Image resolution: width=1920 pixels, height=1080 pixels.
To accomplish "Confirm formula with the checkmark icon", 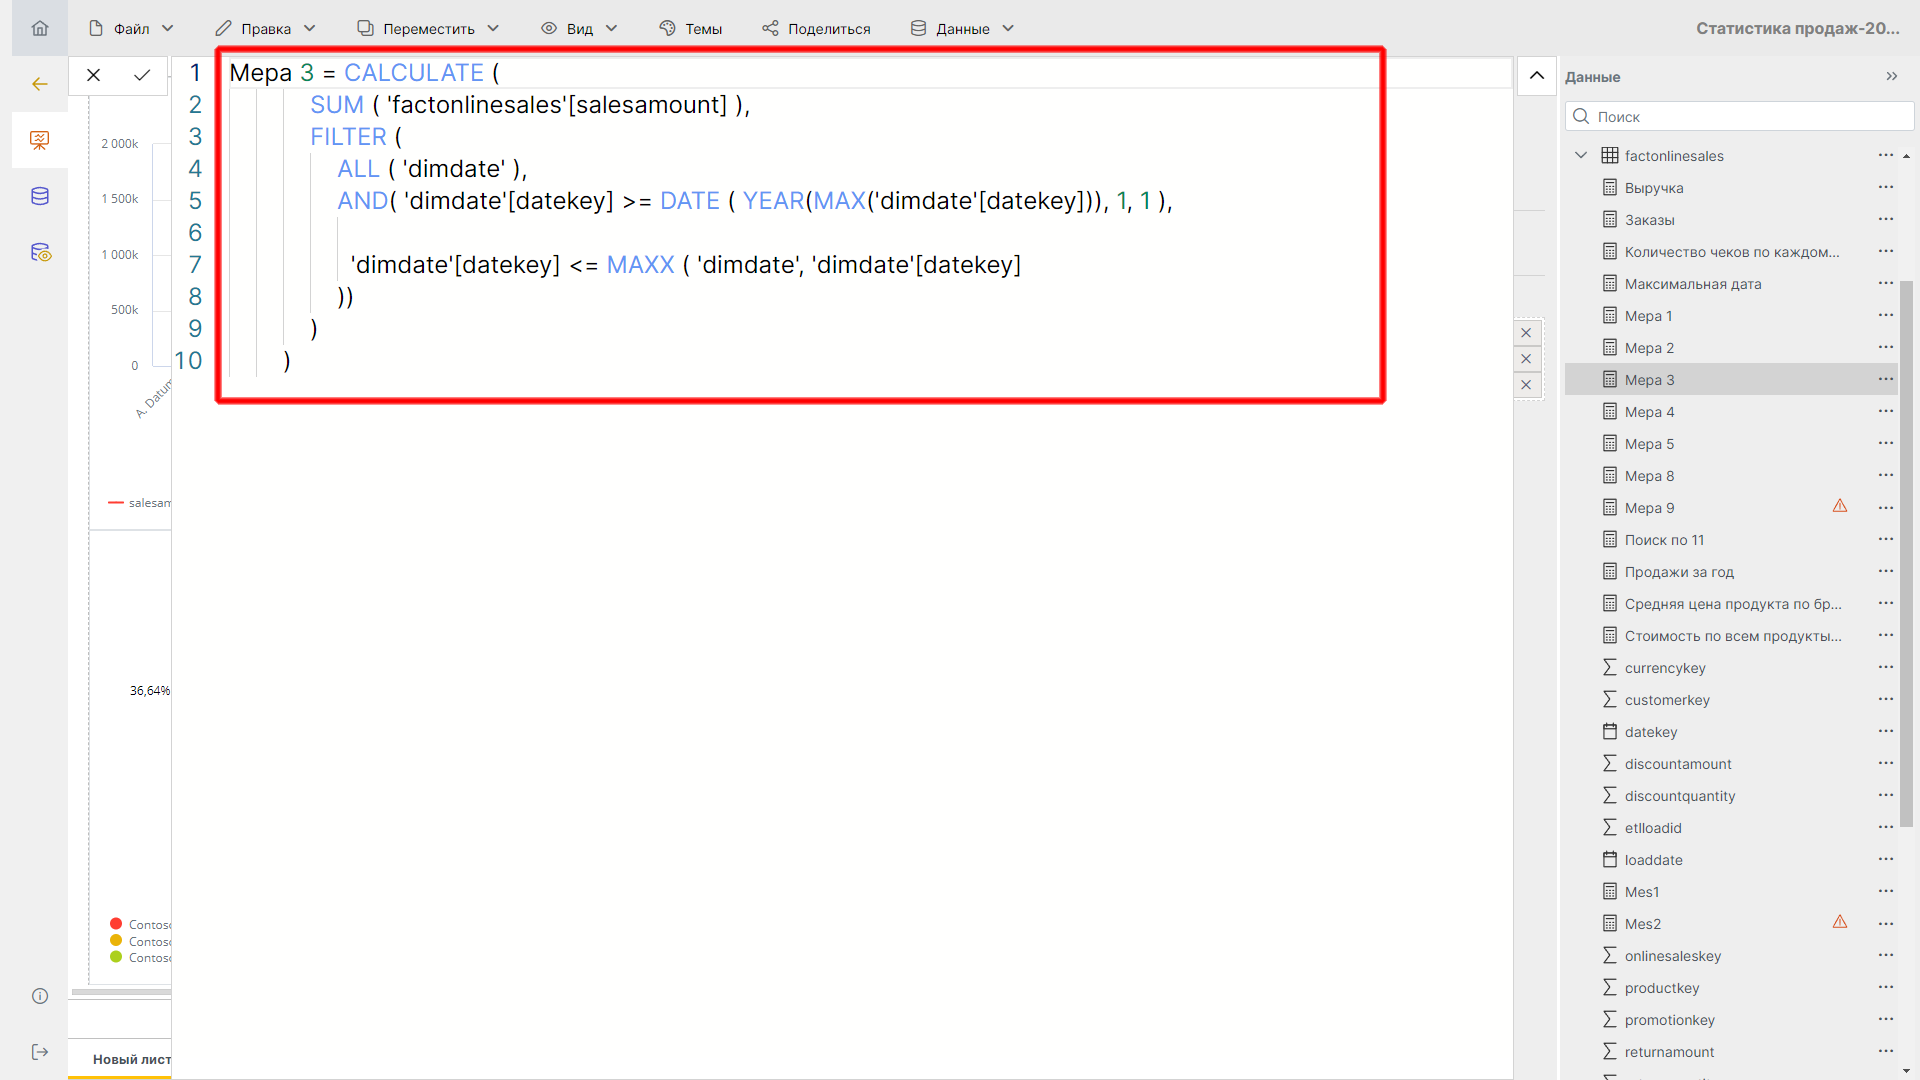I will pyautogui.click(x=142, y=75).
